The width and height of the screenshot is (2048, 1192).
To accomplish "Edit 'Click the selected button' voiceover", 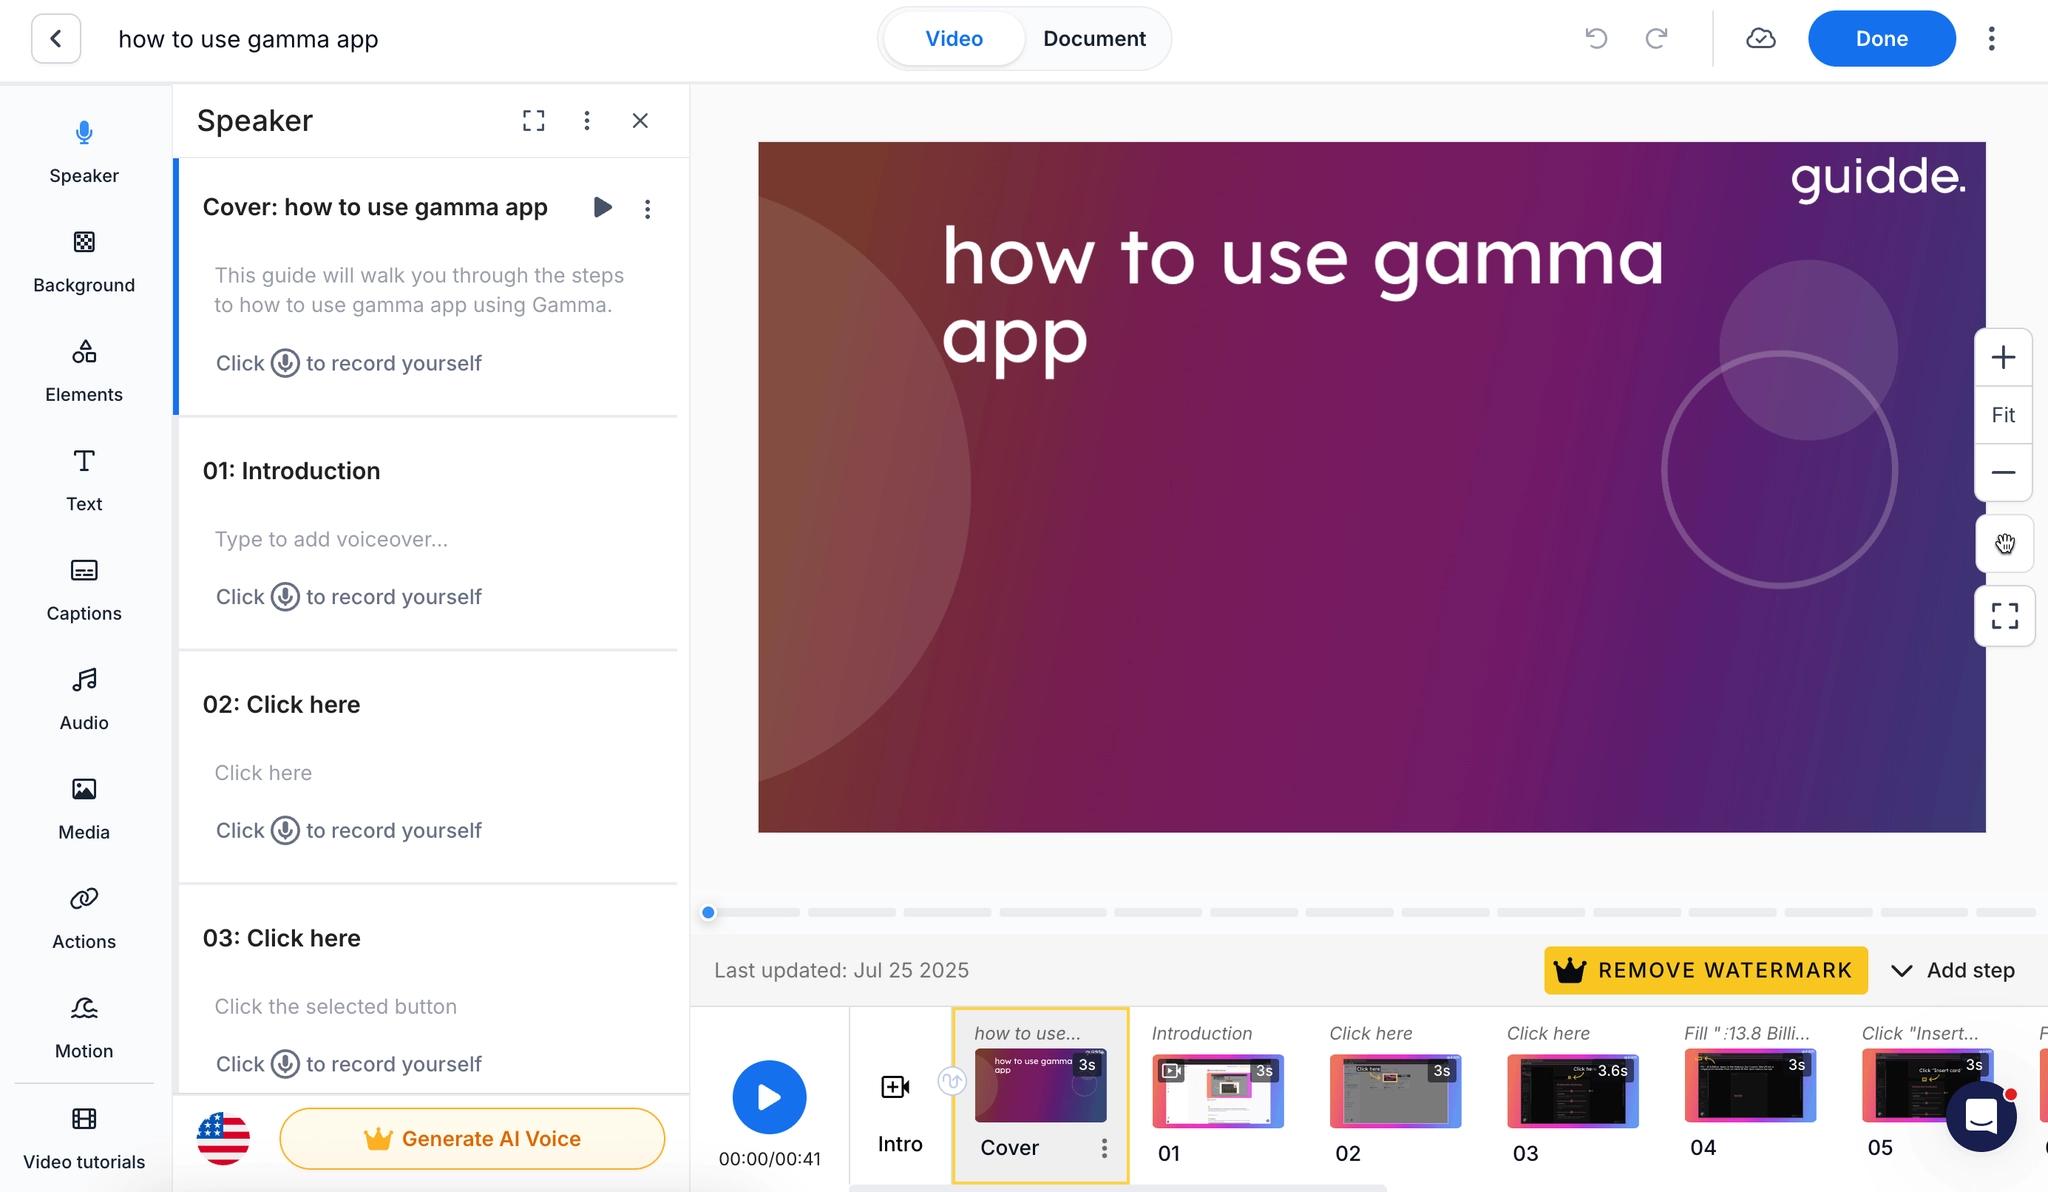I will [335, 1006].
